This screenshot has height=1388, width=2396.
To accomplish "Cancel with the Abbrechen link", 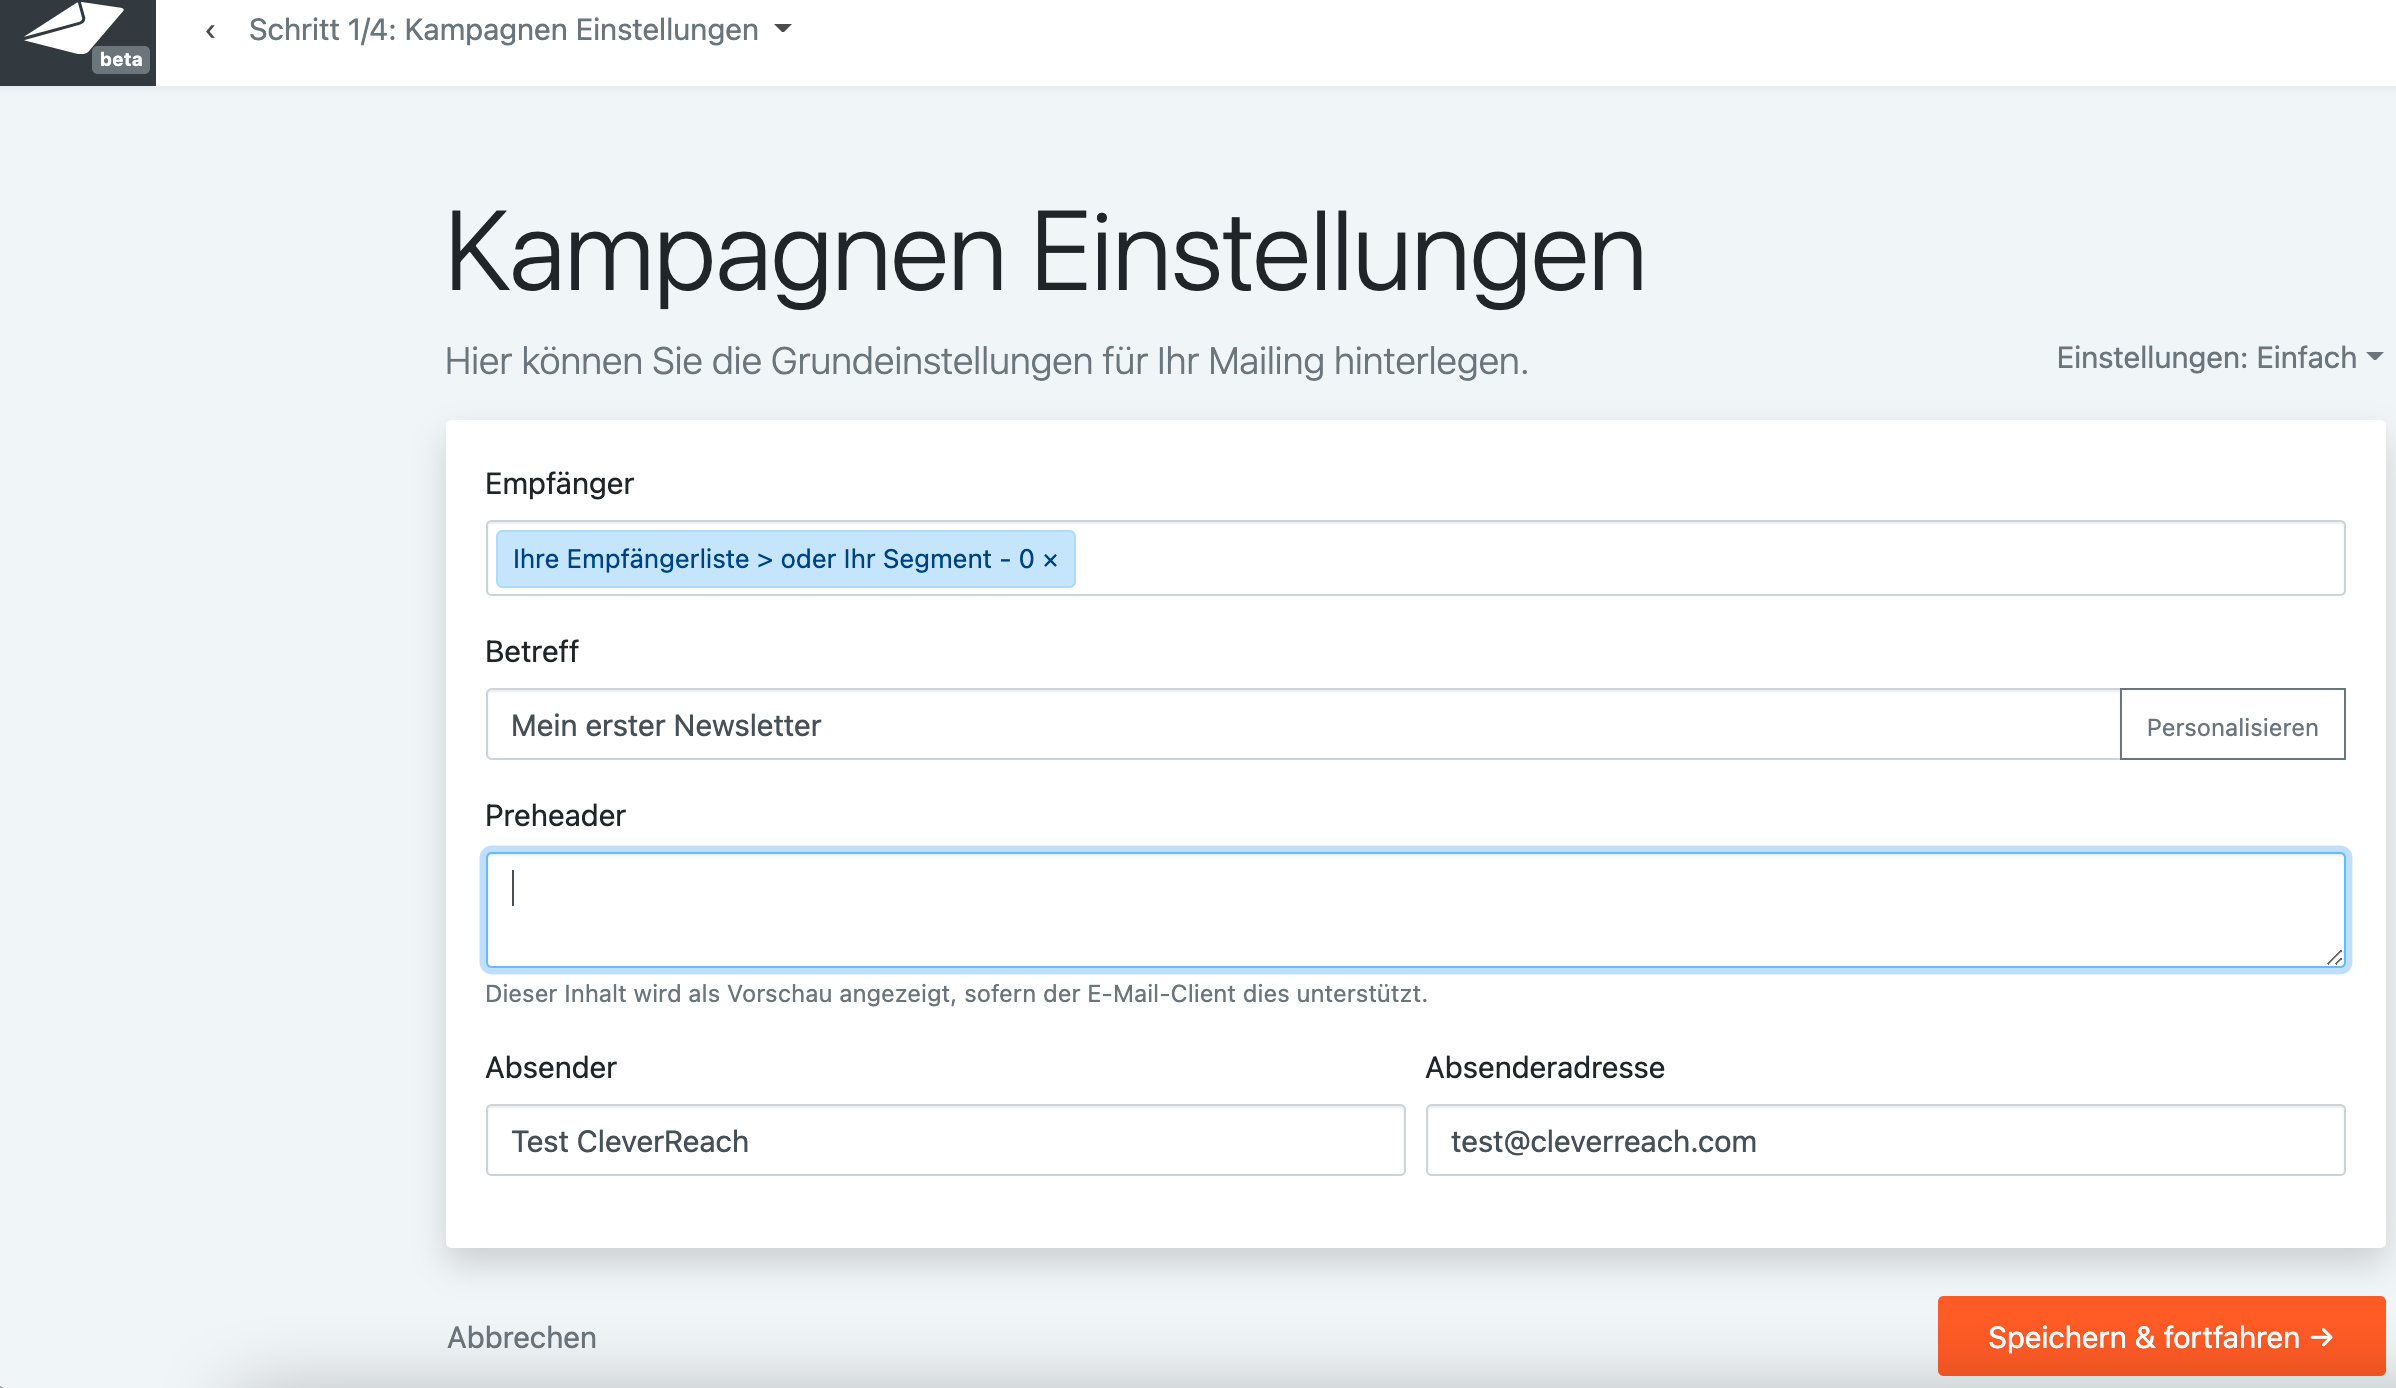I will pyautogui.click(x=521, y=1337).
